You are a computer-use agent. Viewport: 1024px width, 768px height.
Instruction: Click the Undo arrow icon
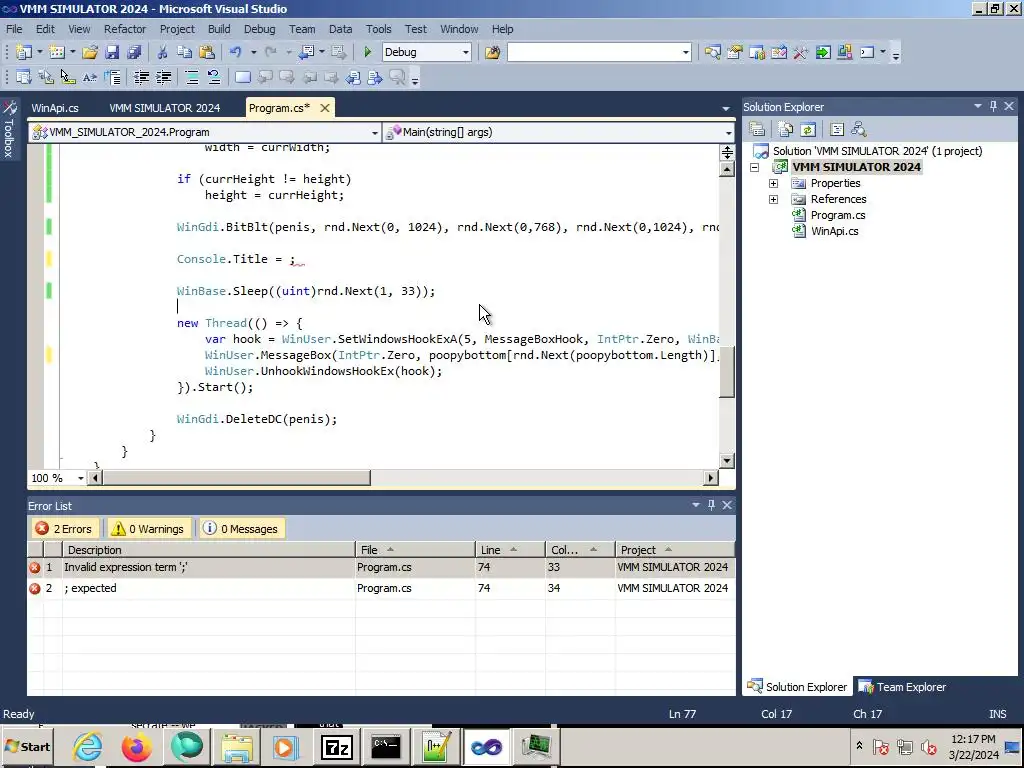[x=236, y=52]
